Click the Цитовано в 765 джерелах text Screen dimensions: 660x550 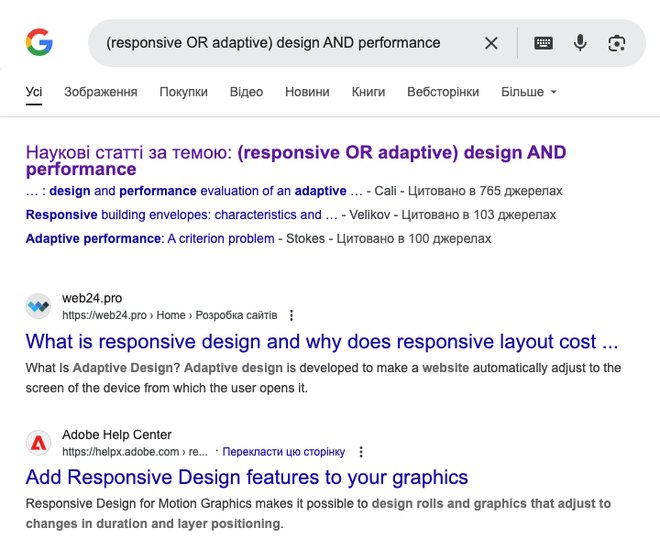485,191
